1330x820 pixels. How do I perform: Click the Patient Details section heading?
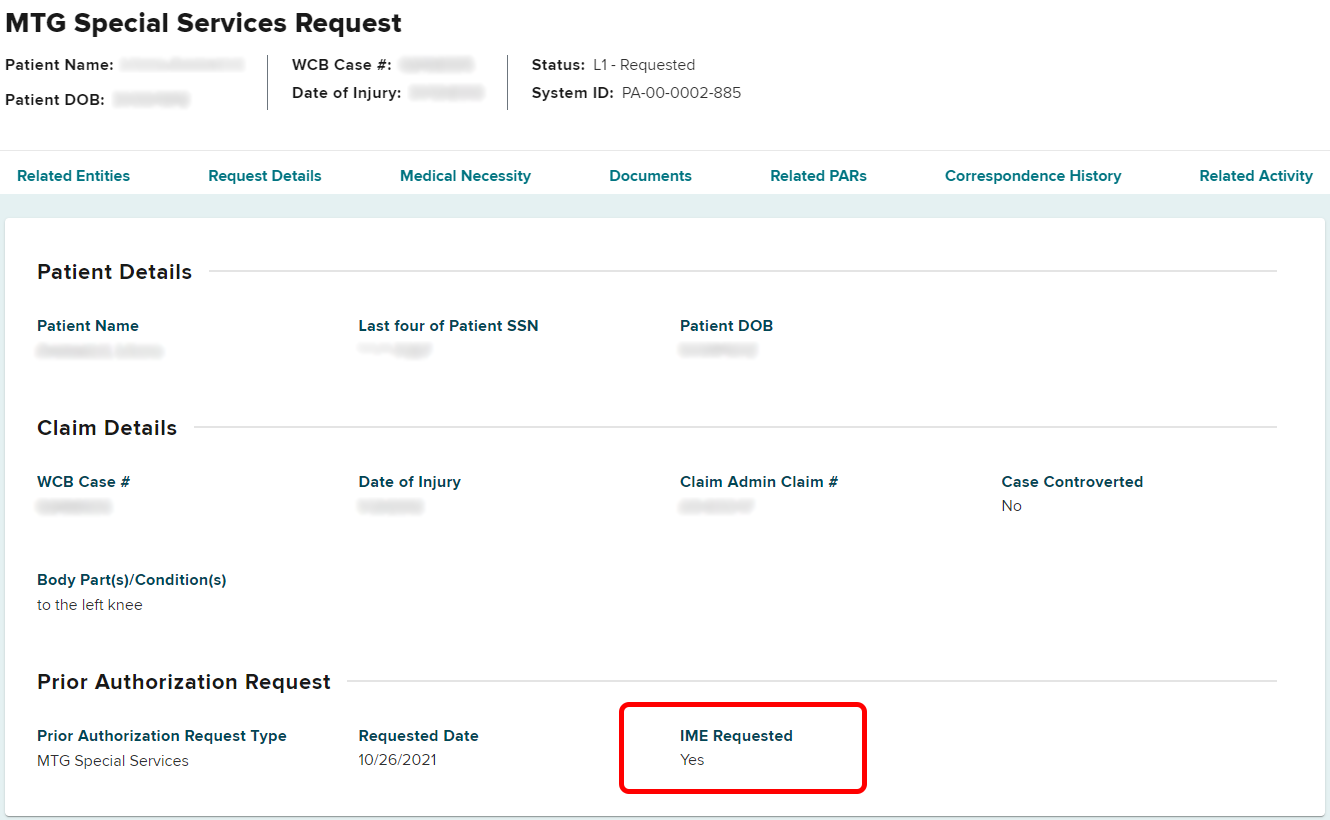click(x=114, y=272)
